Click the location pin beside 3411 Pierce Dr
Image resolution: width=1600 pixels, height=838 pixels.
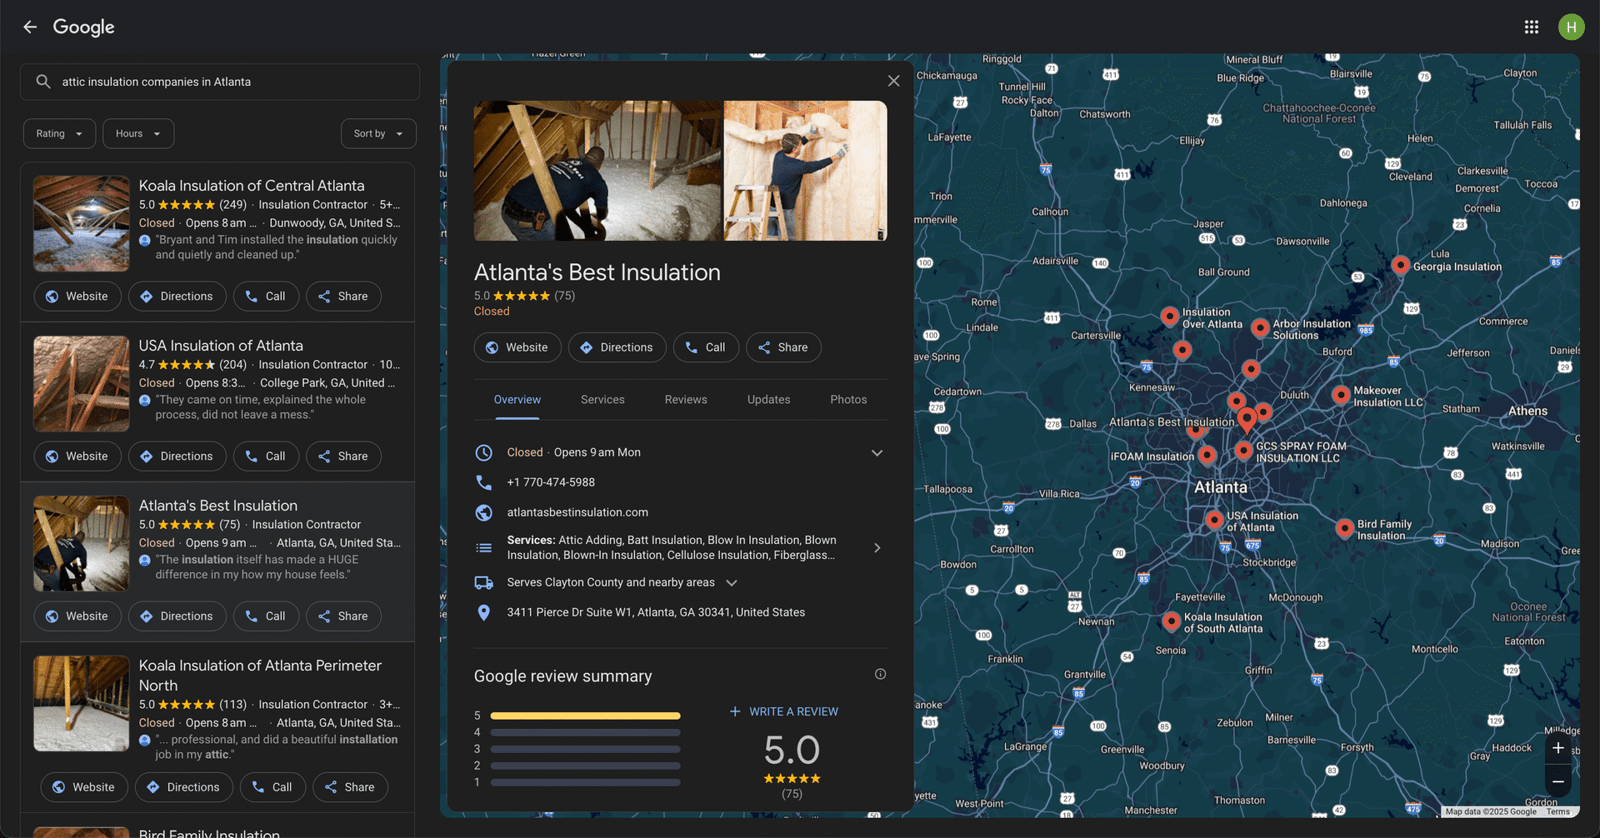point(484,612)
